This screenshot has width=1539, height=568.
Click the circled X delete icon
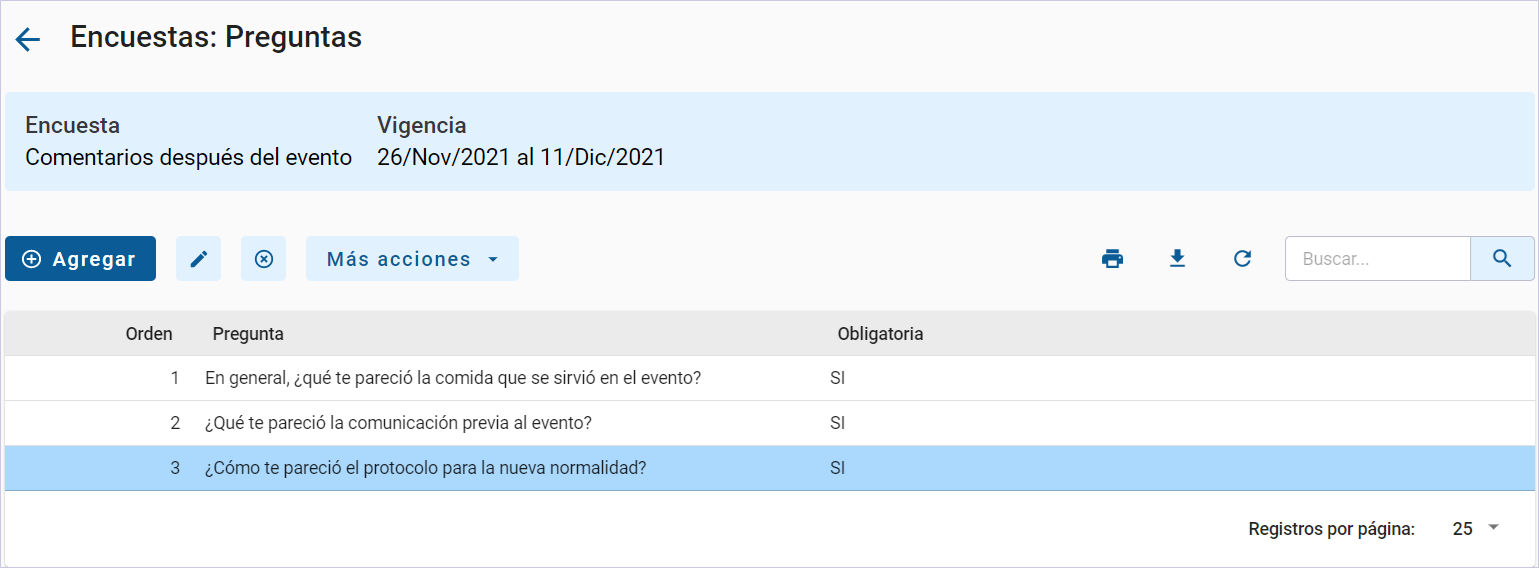point(263,259)
